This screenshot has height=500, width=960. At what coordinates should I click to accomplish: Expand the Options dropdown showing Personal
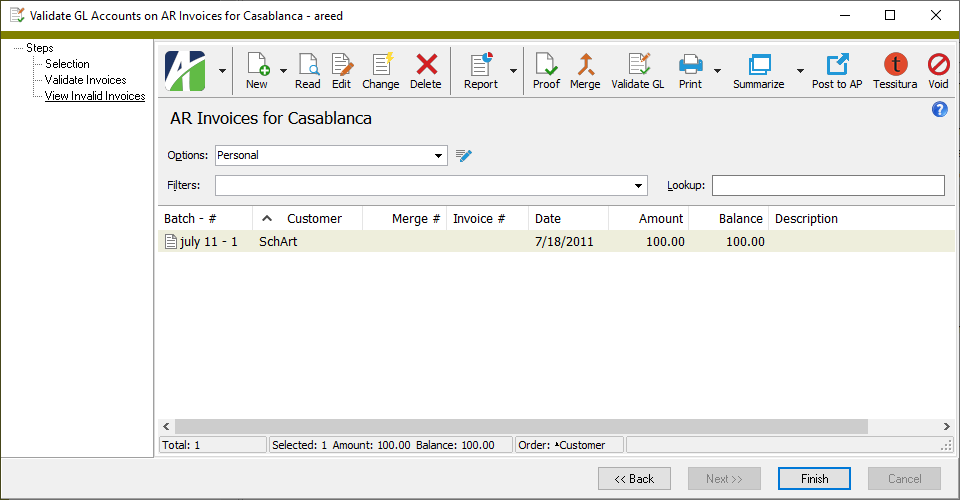[x=439, y=156]
